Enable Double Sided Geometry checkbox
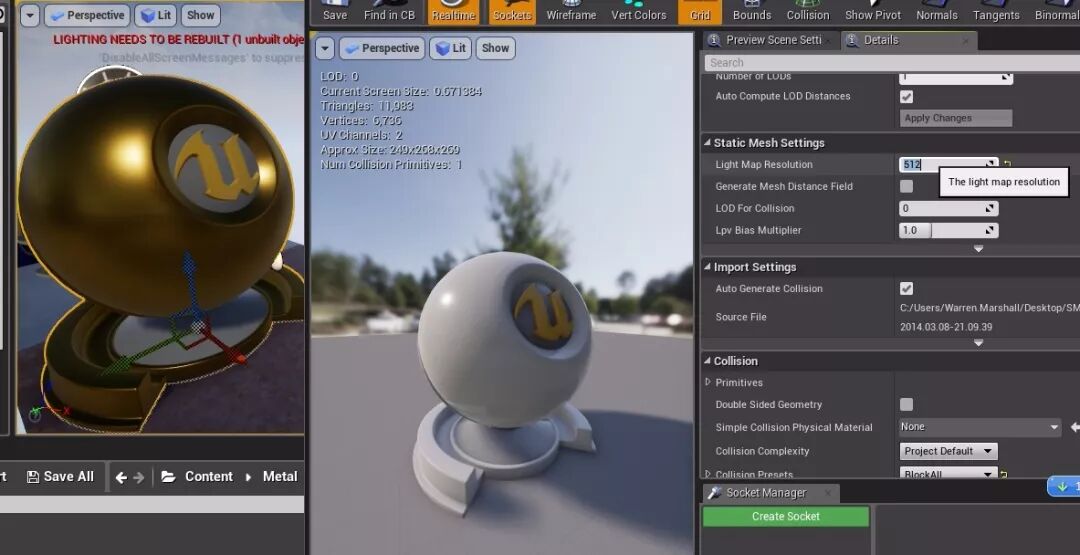 tap(906, 405)
